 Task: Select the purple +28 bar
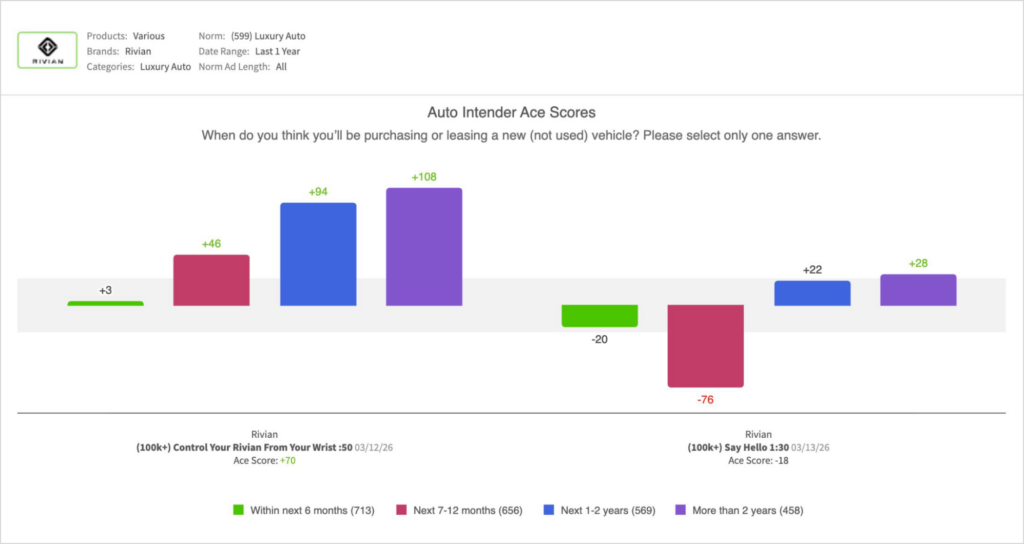(918, 290)
